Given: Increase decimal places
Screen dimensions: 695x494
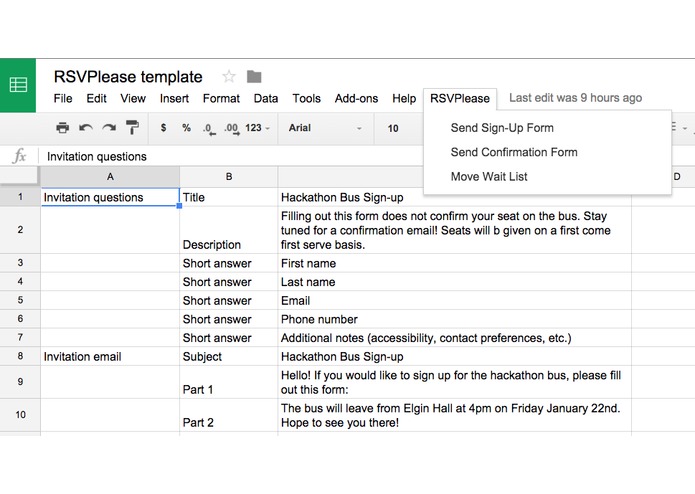Looking at the screenshot, I should (x=232, y=129).
